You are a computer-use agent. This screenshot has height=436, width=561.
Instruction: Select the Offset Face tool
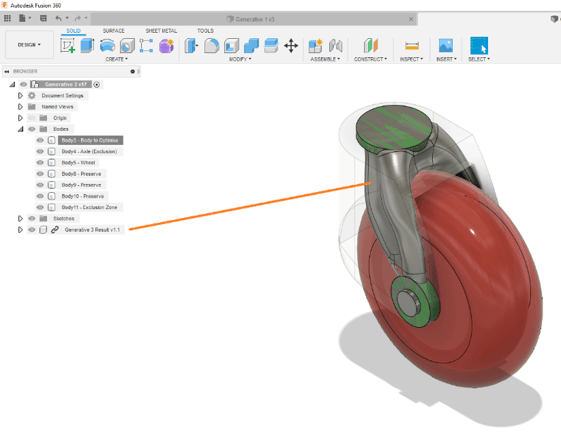(271, 46)
